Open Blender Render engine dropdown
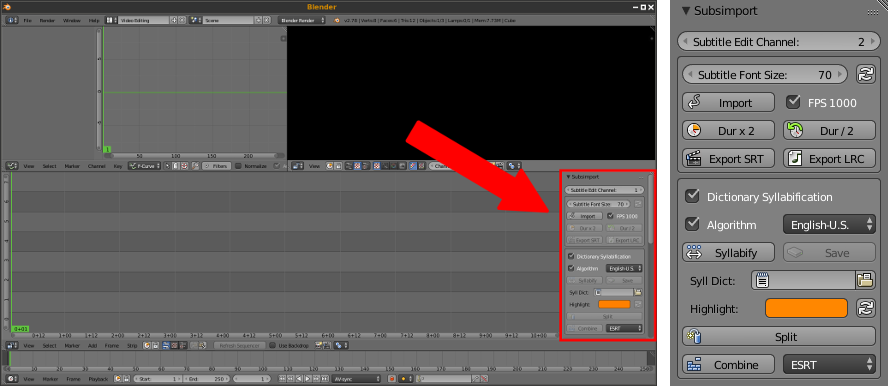 [302, 20]
